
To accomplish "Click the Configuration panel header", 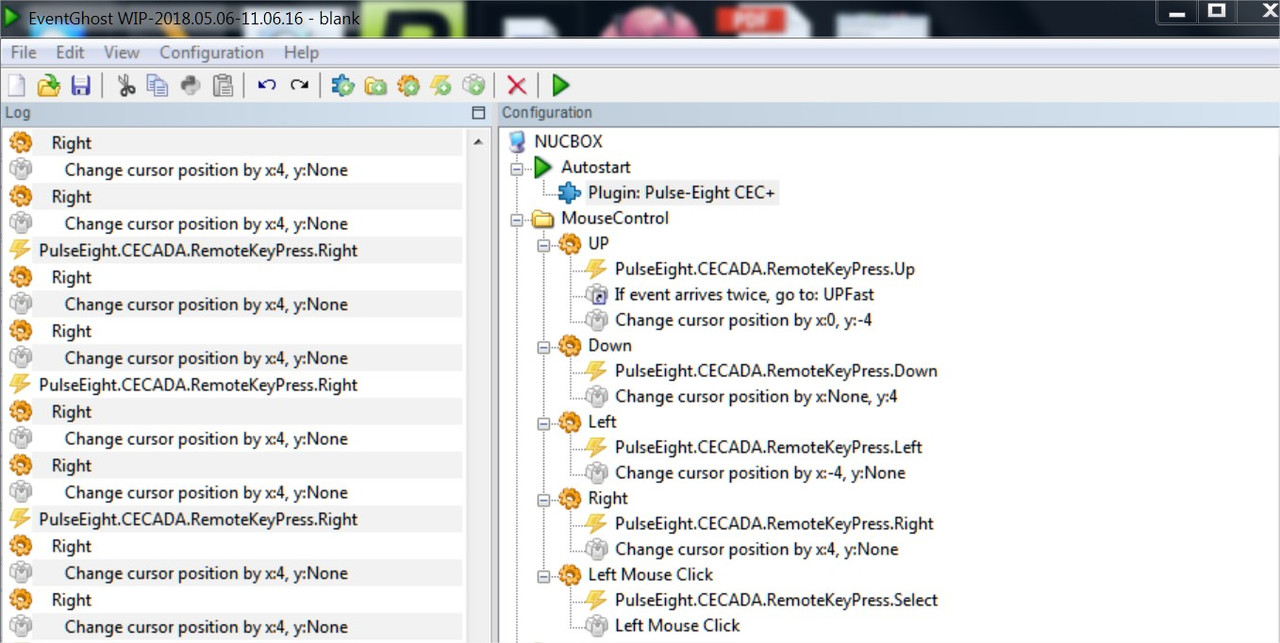I will [x=889, y=113].
